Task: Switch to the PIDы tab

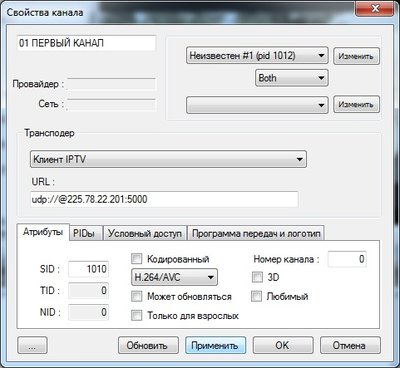Action: (x=86, y=233)
